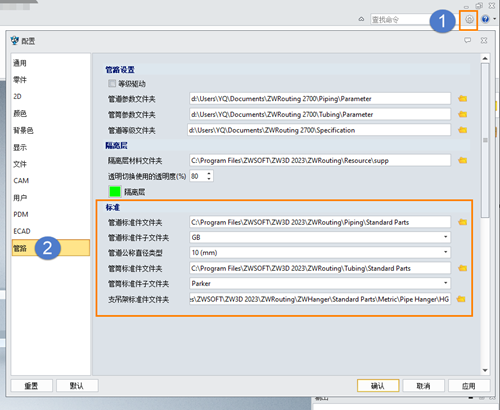Screen dimensions: 500x410
Task: Increase the transparency percentage spinner value
Action: tap(209, 173)
